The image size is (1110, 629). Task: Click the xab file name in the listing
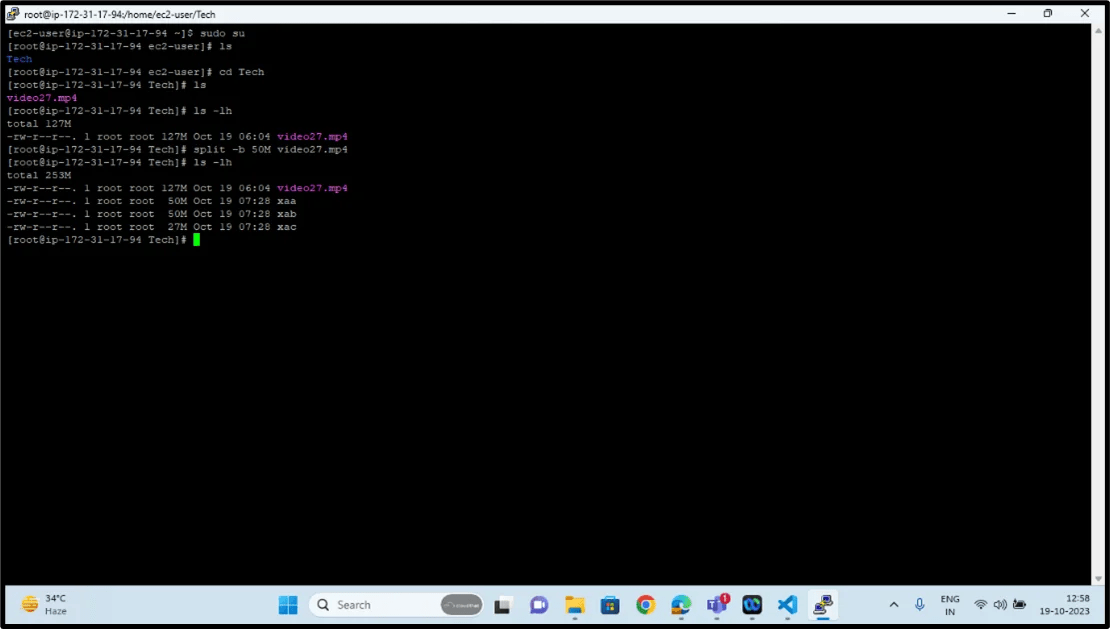coord(287,214)
